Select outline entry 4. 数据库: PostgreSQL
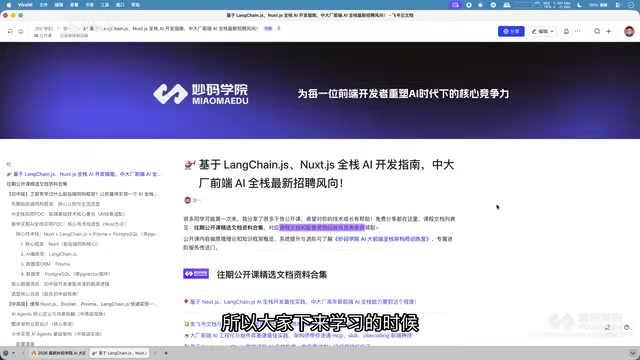 pos(65,274)
